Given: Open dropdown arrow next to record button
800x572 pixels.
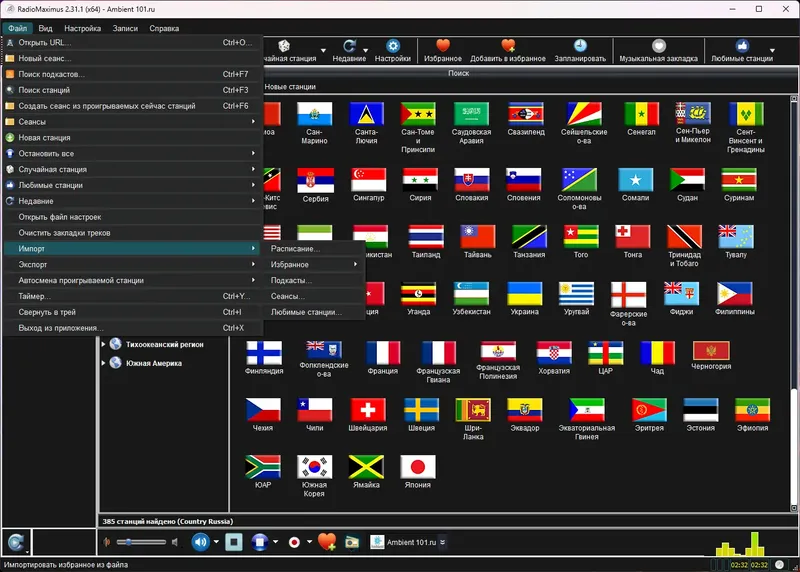Looking at the screenshot, I should (309, 541).
